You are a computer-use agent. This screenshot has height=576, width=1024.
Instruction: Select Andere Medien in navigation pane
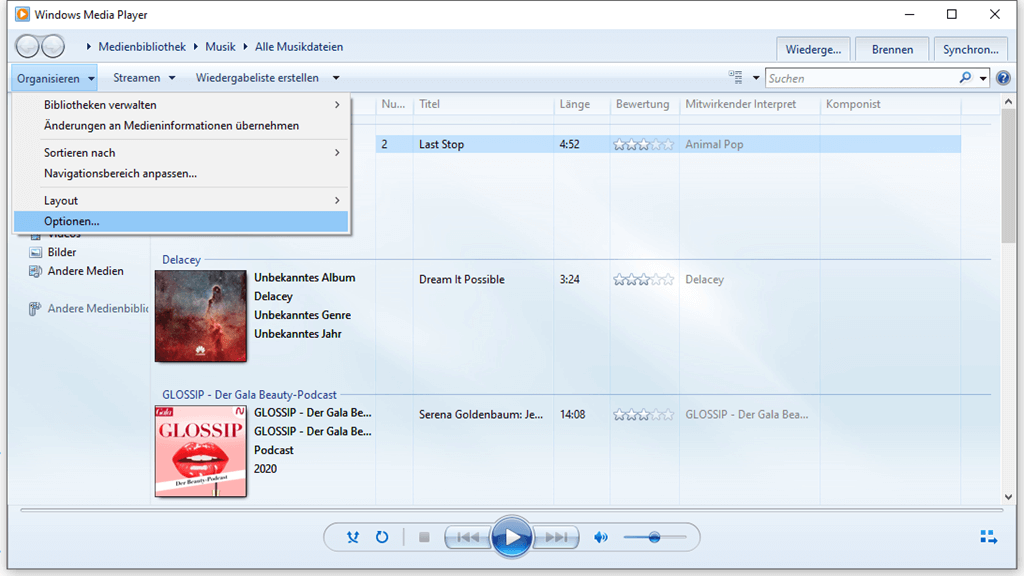pos(86,271)
